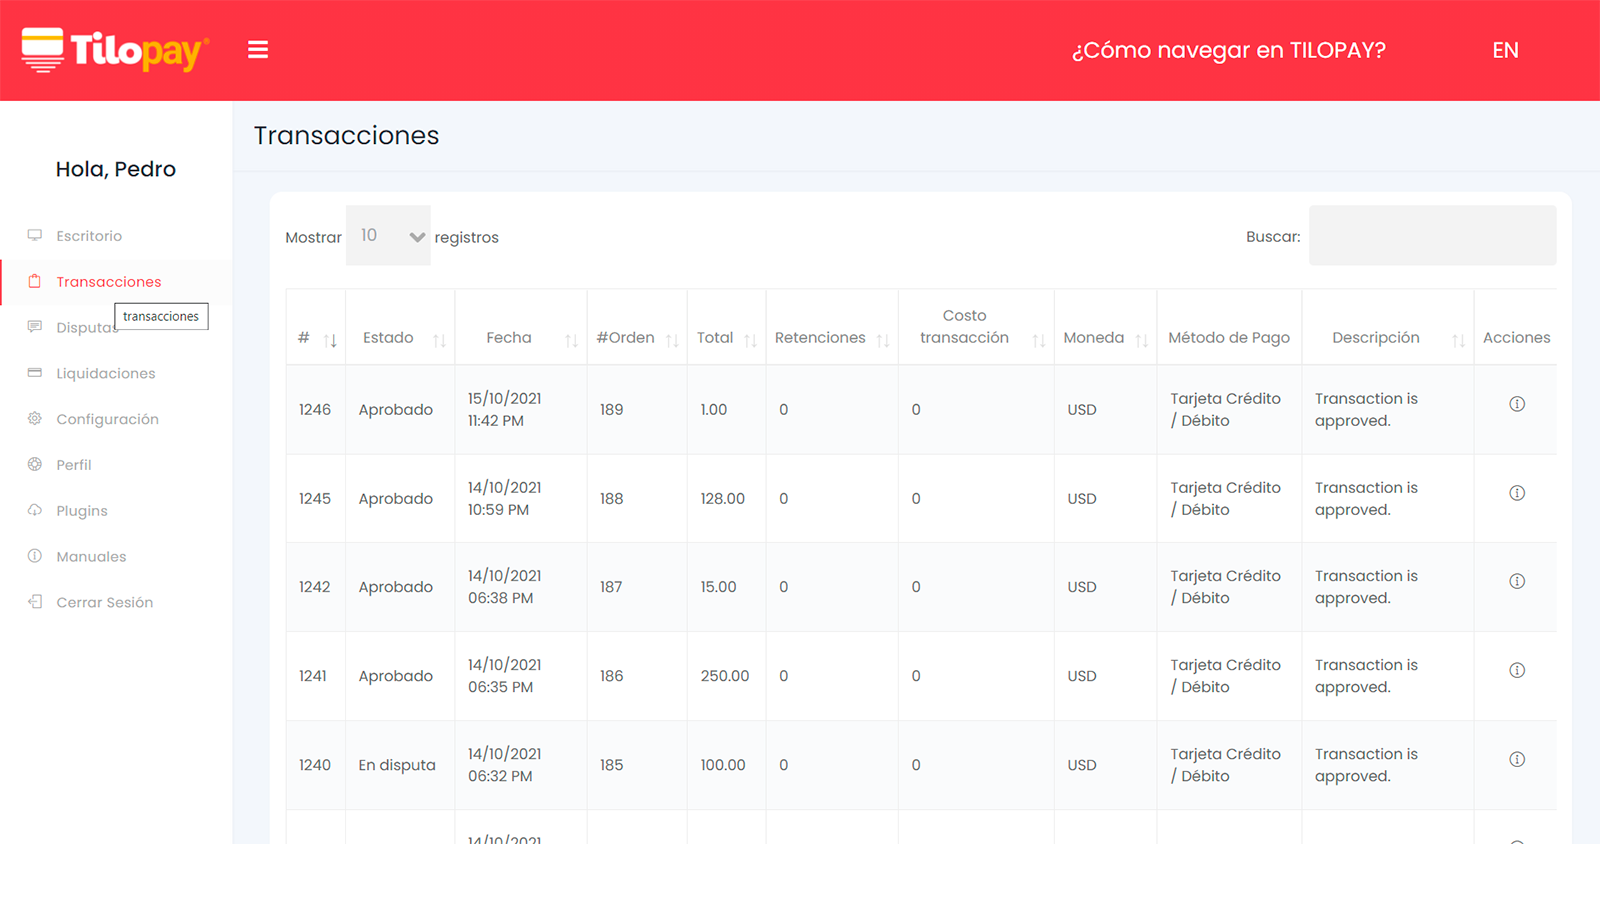Click 'Aprobado' status in row 1246
The height and width of the screenshot is (900, 1600).
[396, 409]
